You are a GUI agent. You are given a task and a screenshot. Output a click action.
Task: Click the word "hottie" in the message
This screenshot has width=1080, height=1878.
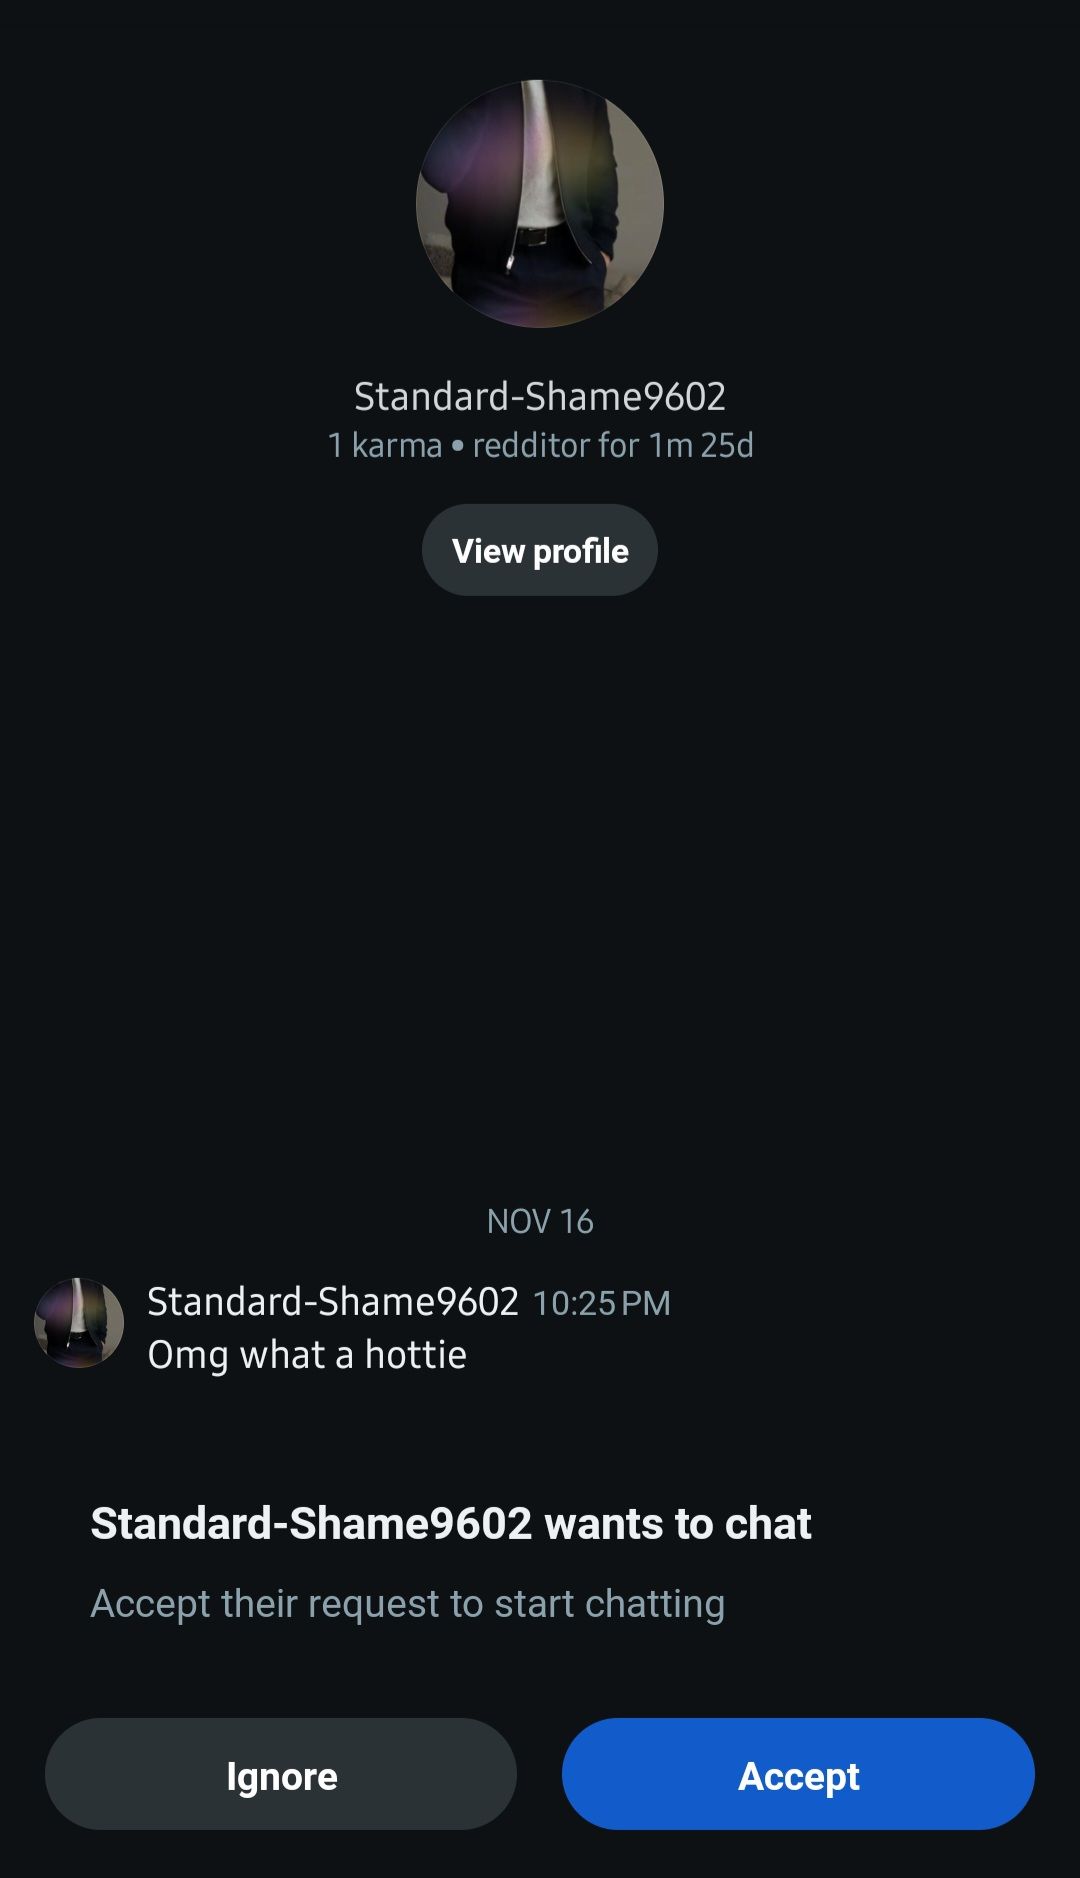point(416,1355)
